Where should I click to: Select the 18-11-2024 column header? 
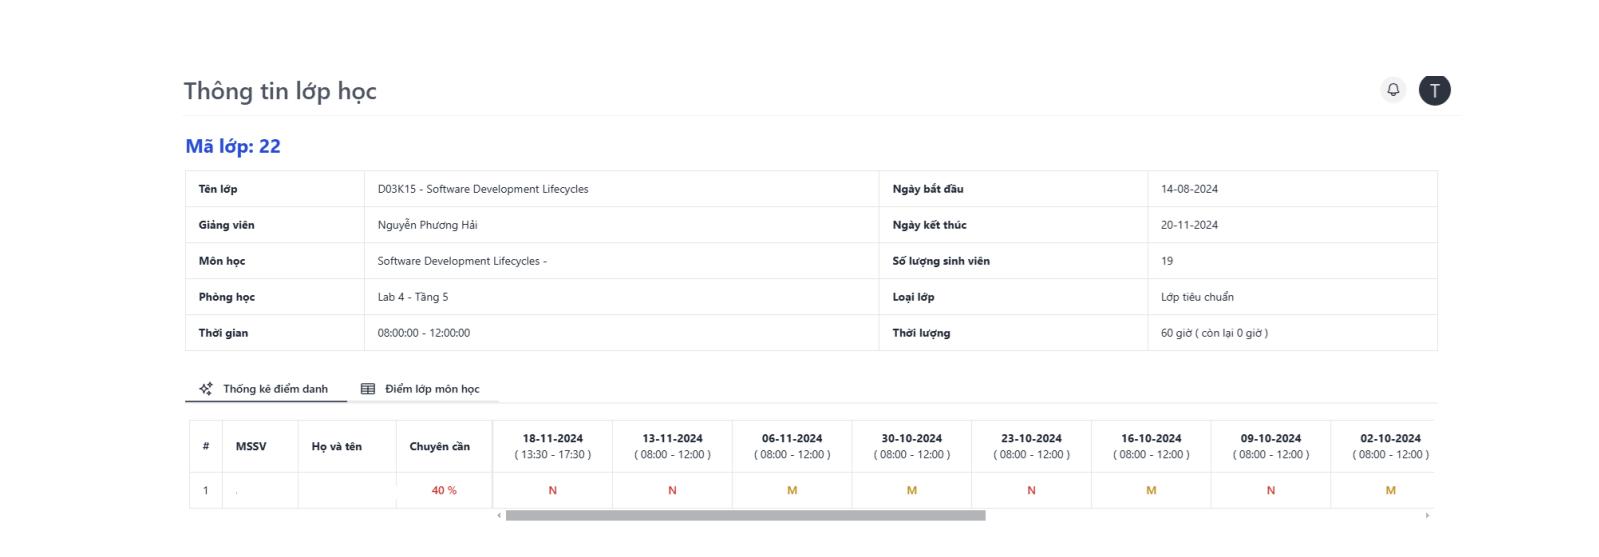coord(552,446)
